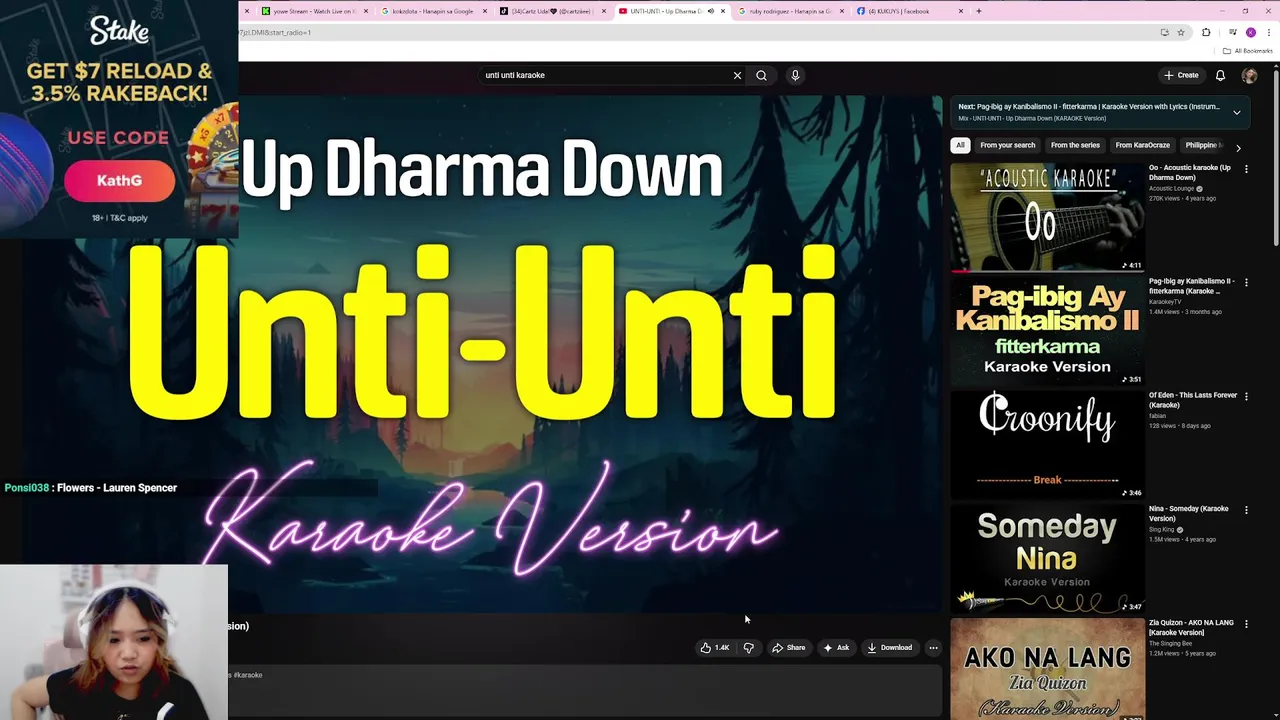
Task: Click the Ask button
Action: click(836, 648)
